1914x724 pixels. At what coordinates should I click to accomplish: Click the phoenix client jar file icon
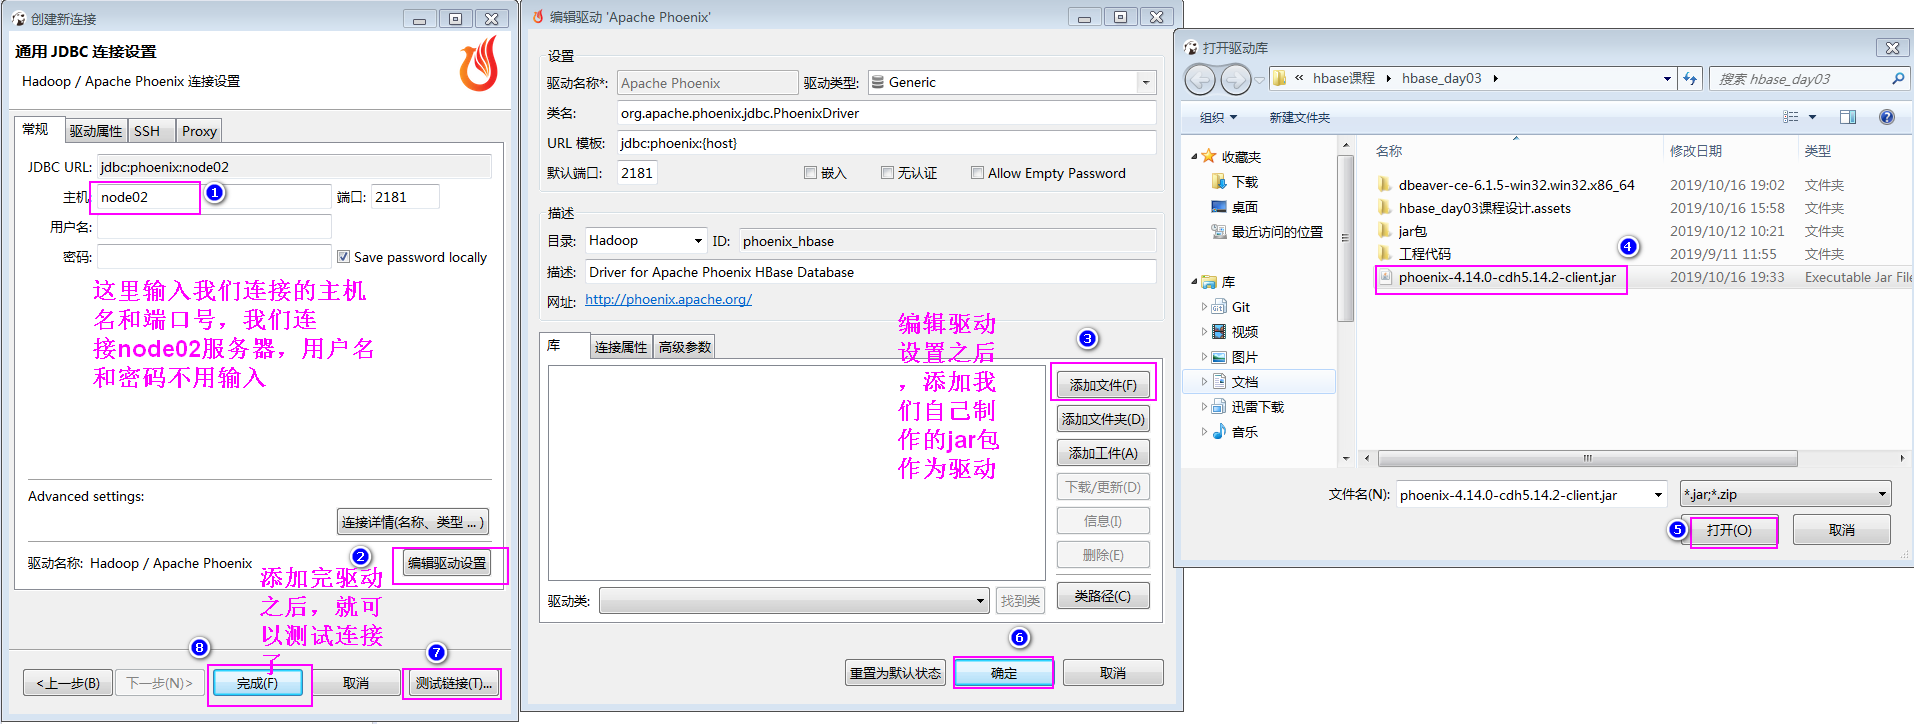pos(1385,277)
